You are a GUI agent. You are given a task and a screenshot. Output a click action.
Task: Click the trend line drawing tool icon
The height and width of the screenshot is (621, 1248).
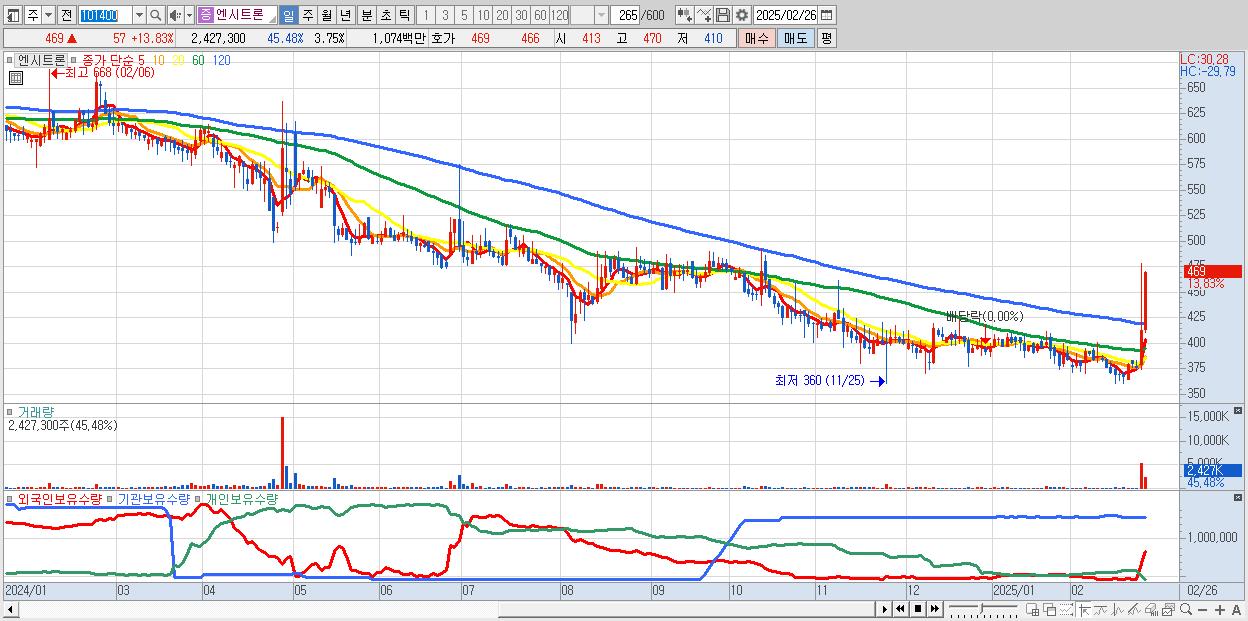(1134, 609)
